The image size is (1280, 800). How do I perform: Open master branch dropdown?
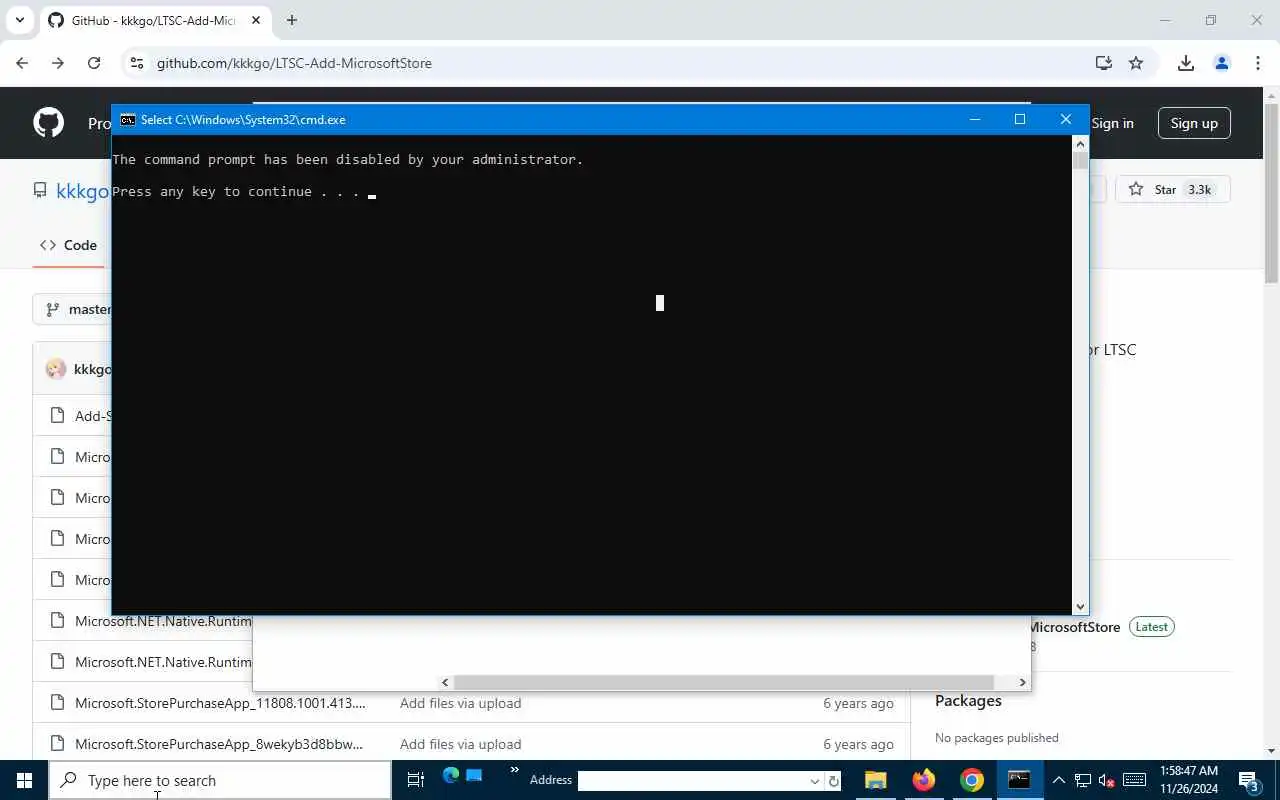click(x=74, y=309)
